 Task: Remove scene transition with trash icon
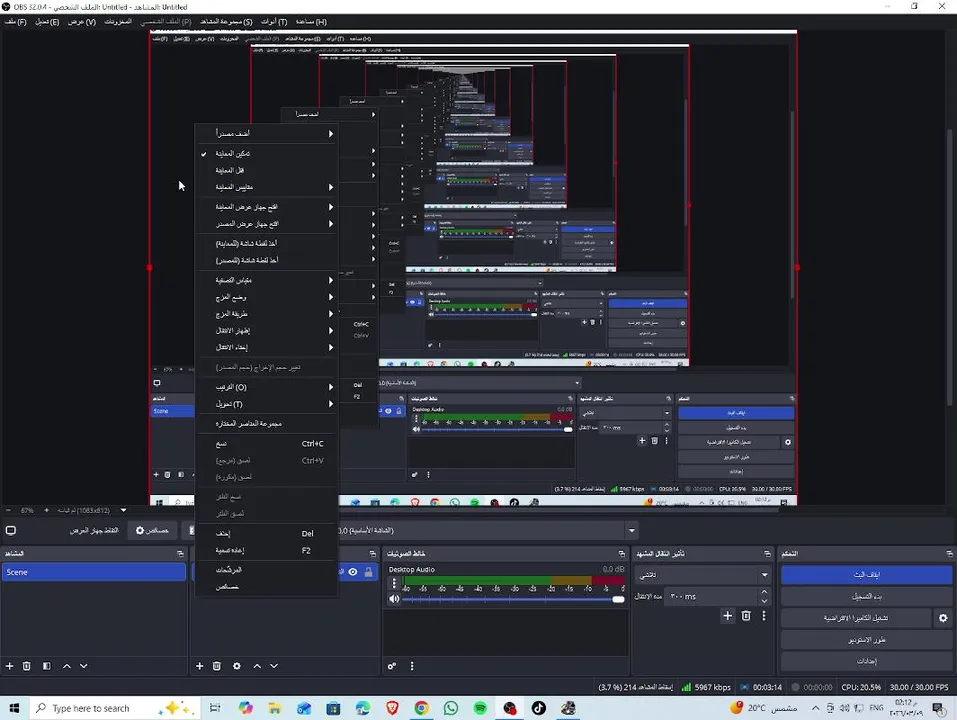coord(746,616)
